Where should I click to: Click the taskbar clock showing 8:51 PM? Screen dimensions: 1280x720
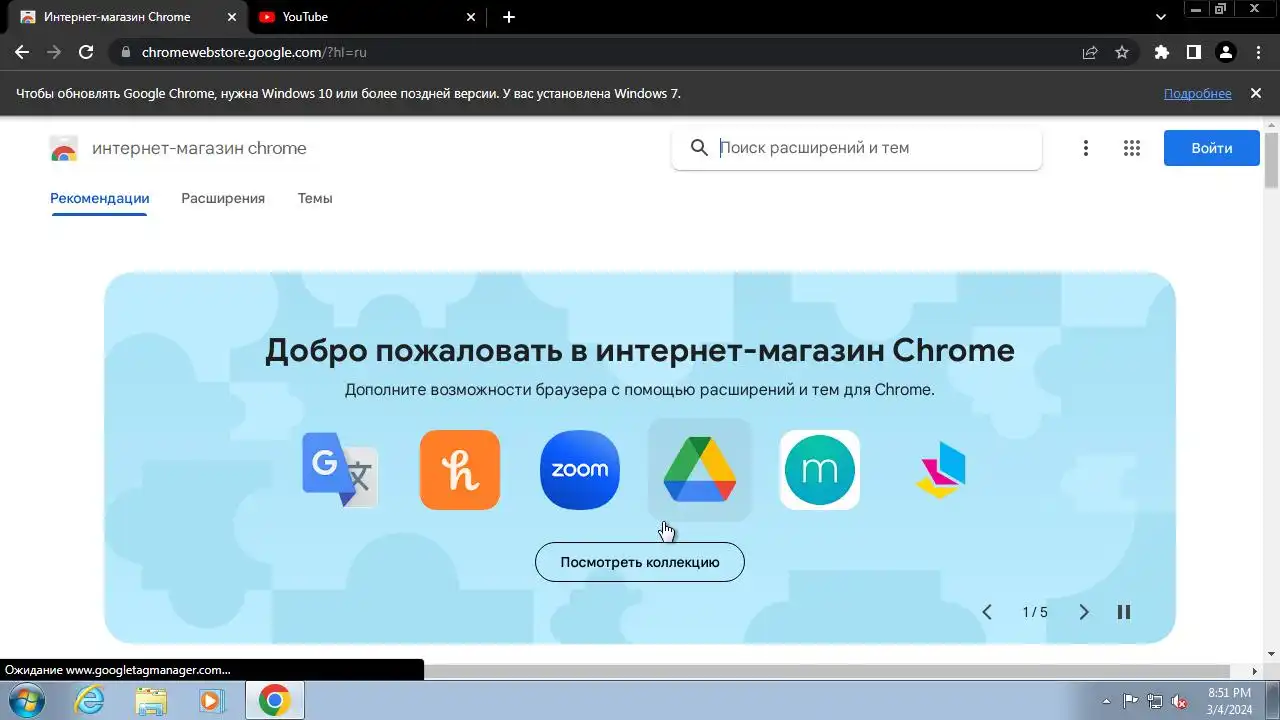pyautogui.click(x=1229, y=692)
